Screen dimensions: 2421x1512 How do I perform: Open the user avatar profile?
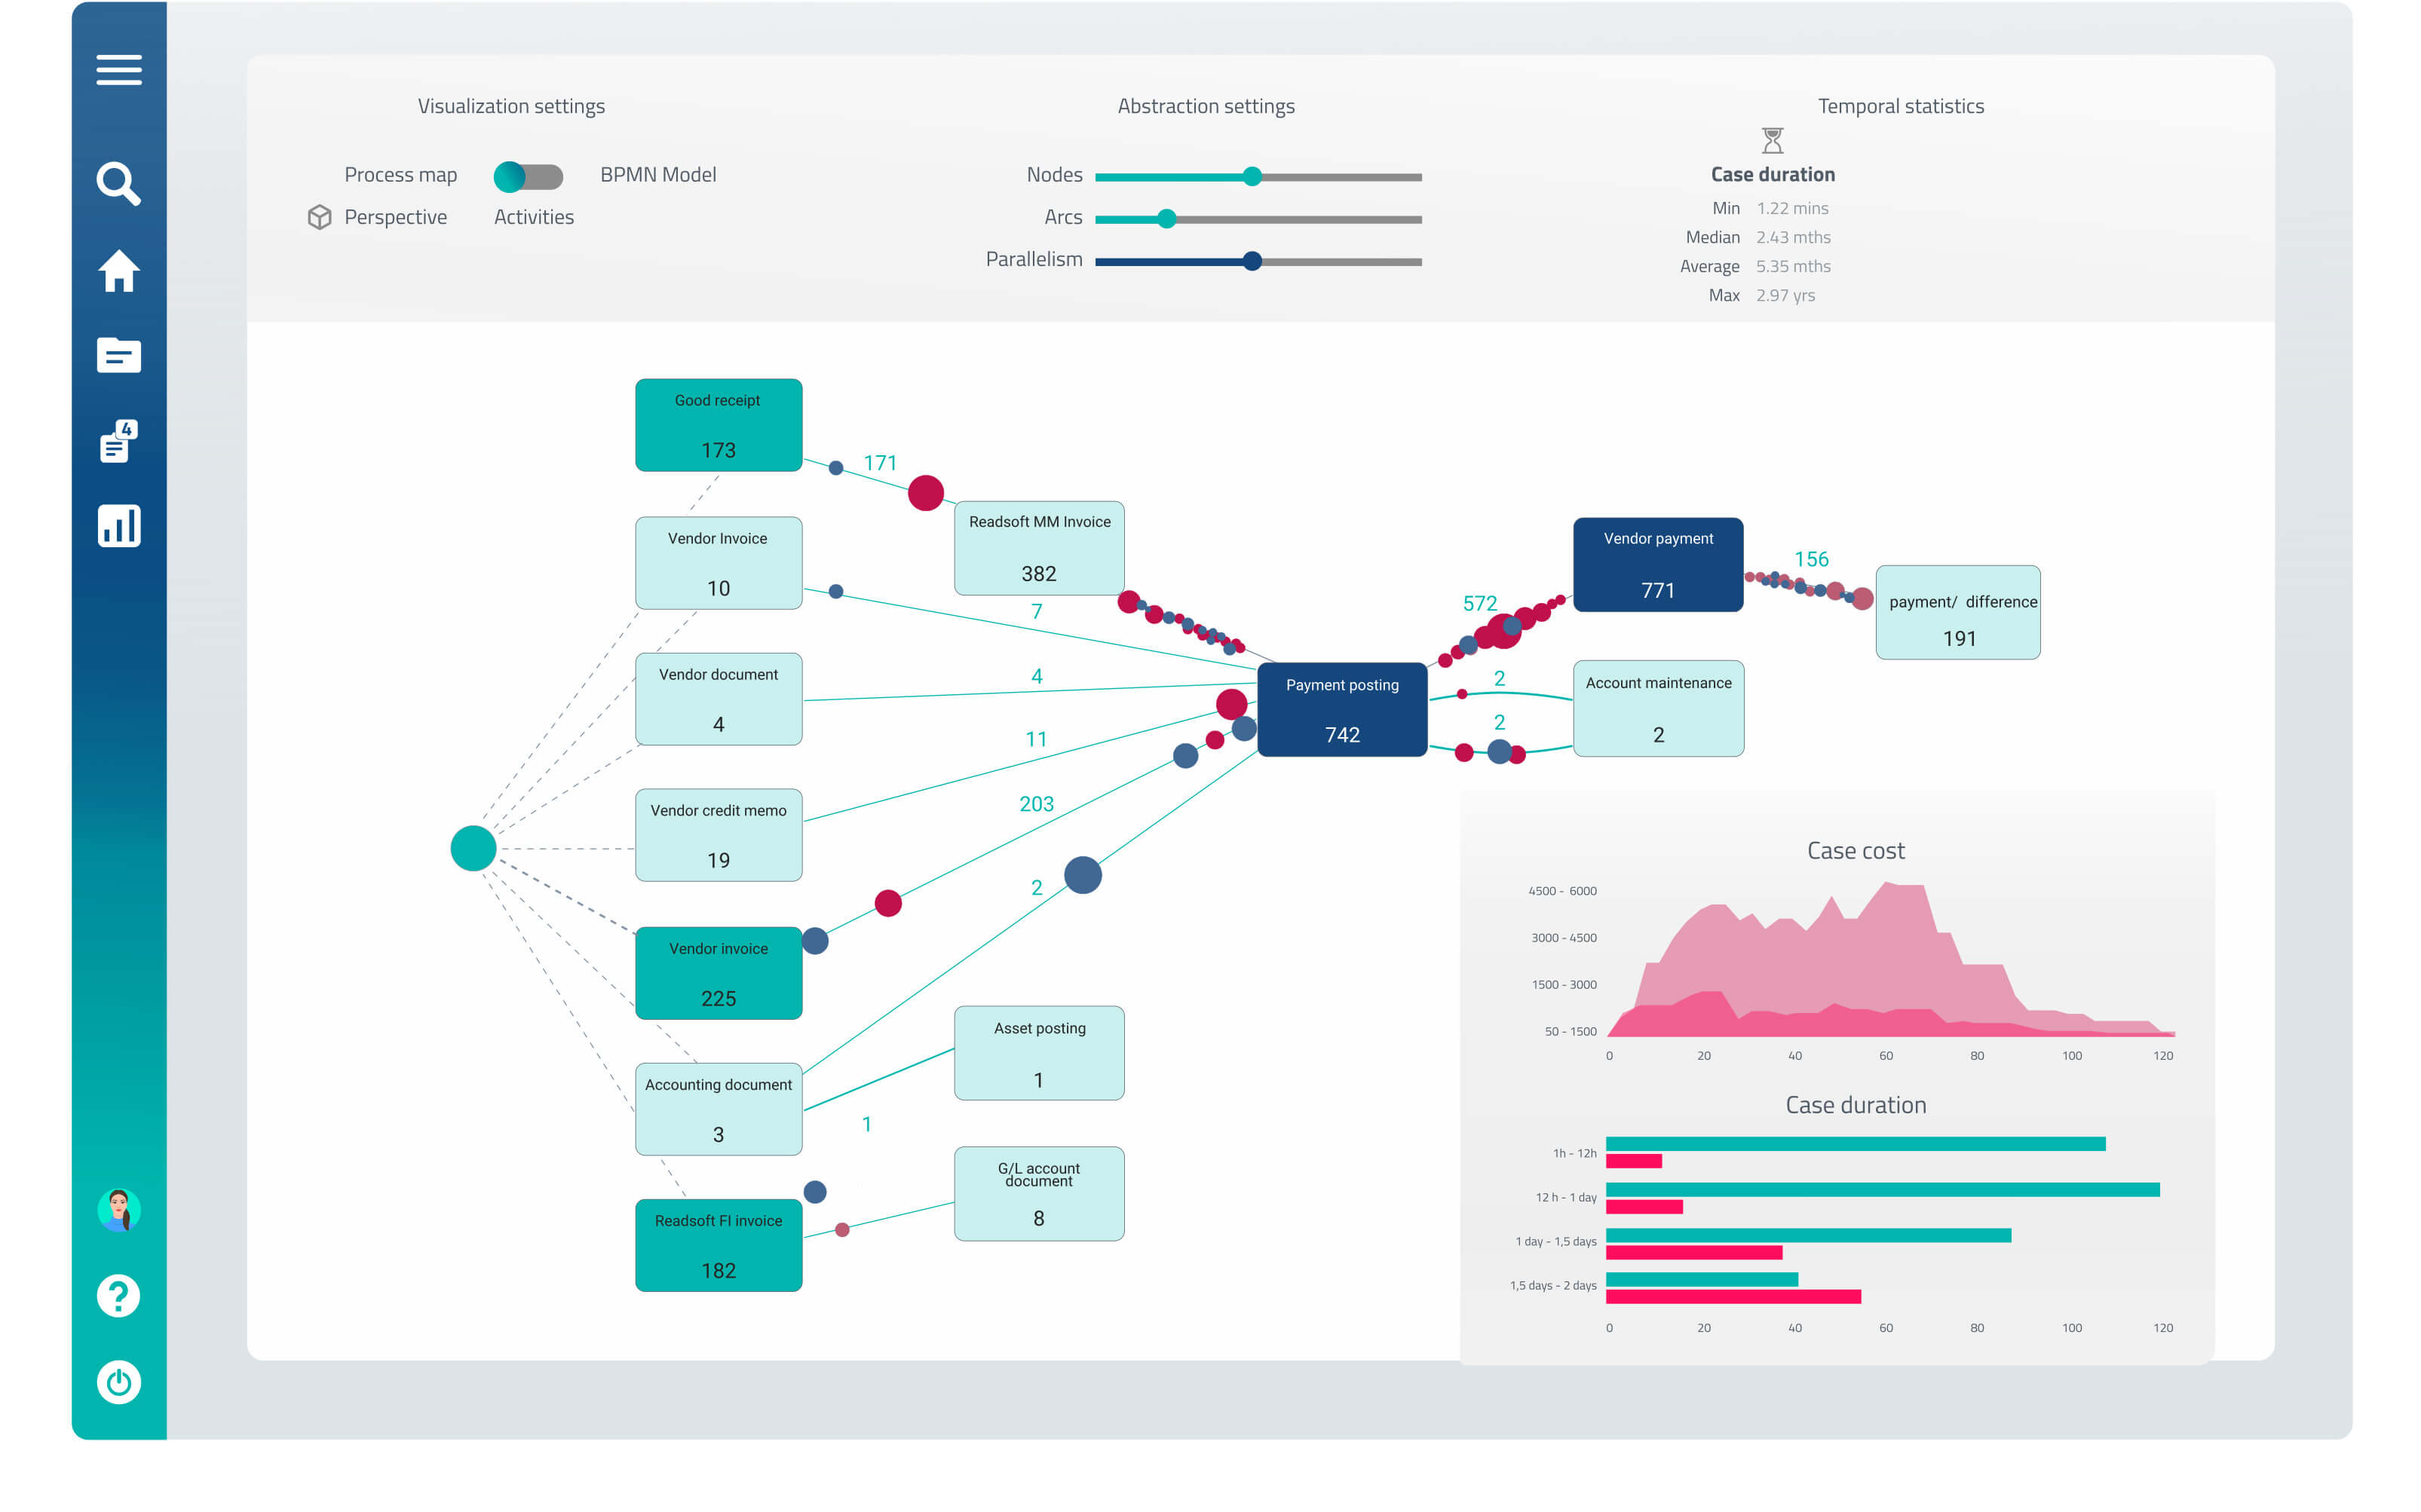click(x=118, y=1210)
